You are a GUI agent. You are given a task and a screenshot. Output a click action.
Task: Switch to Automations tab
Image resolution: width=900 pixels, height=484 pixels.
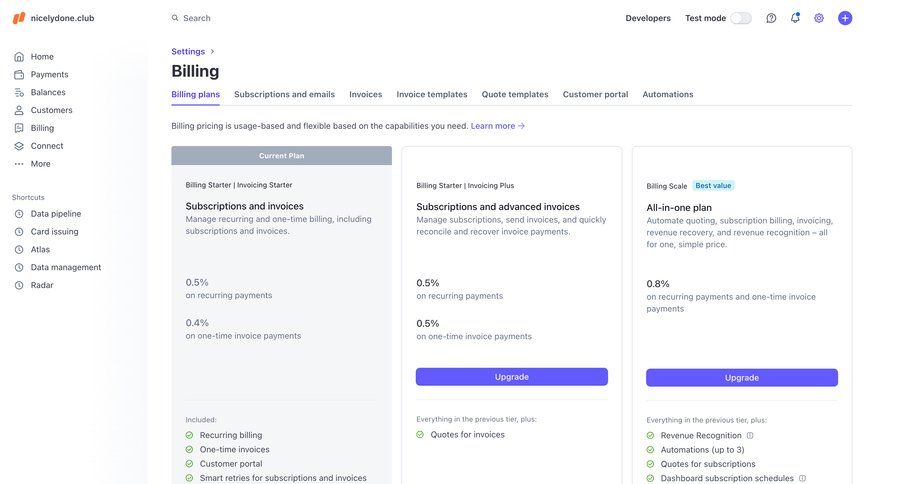point(668,94)
